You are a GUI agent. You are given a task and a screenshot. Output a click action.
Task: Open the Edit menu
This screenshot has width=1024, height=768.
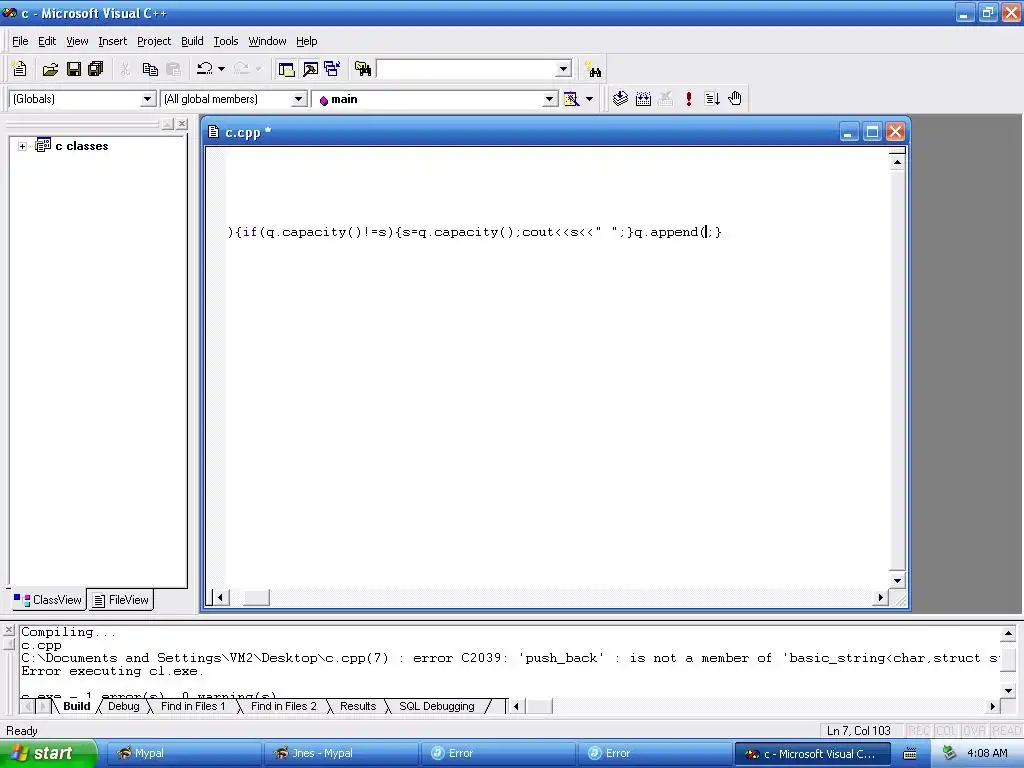(47, 41)
